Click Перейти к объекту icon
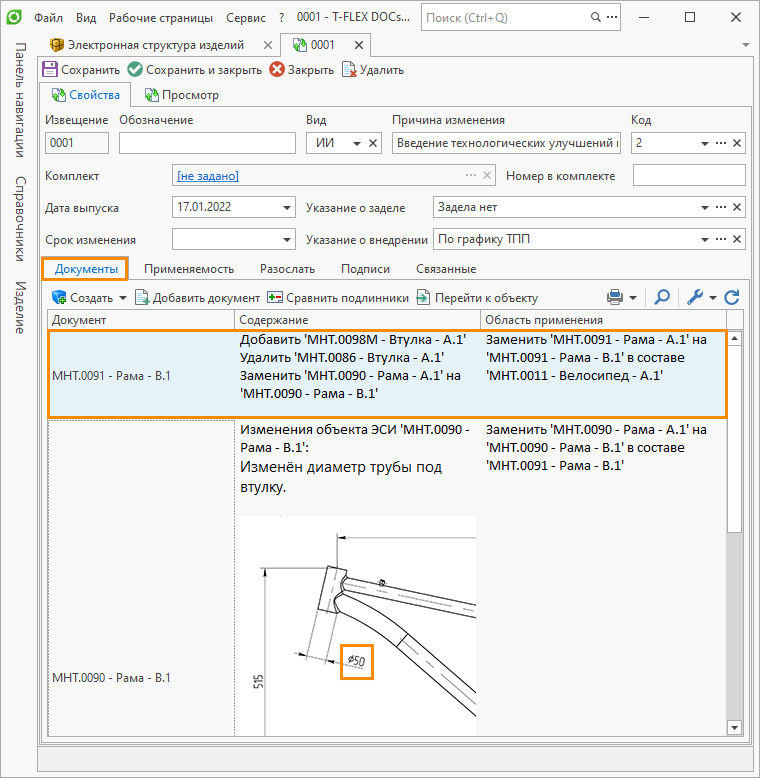Viewport: 760px width, 778px height. (x=424, y=297)
